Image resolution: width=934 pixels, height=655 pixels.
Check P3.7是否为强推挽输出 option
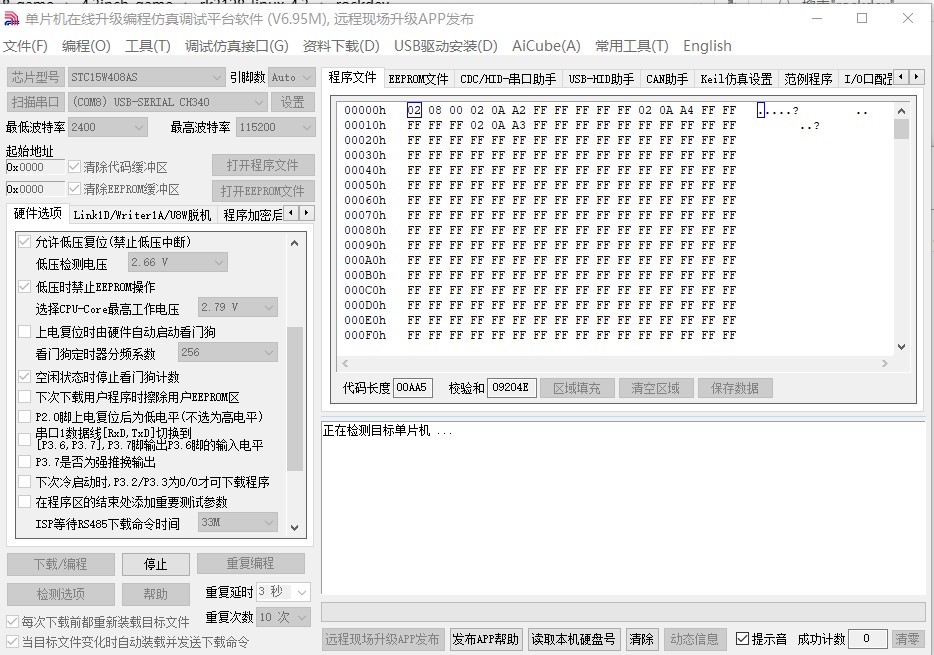point(24,461)
